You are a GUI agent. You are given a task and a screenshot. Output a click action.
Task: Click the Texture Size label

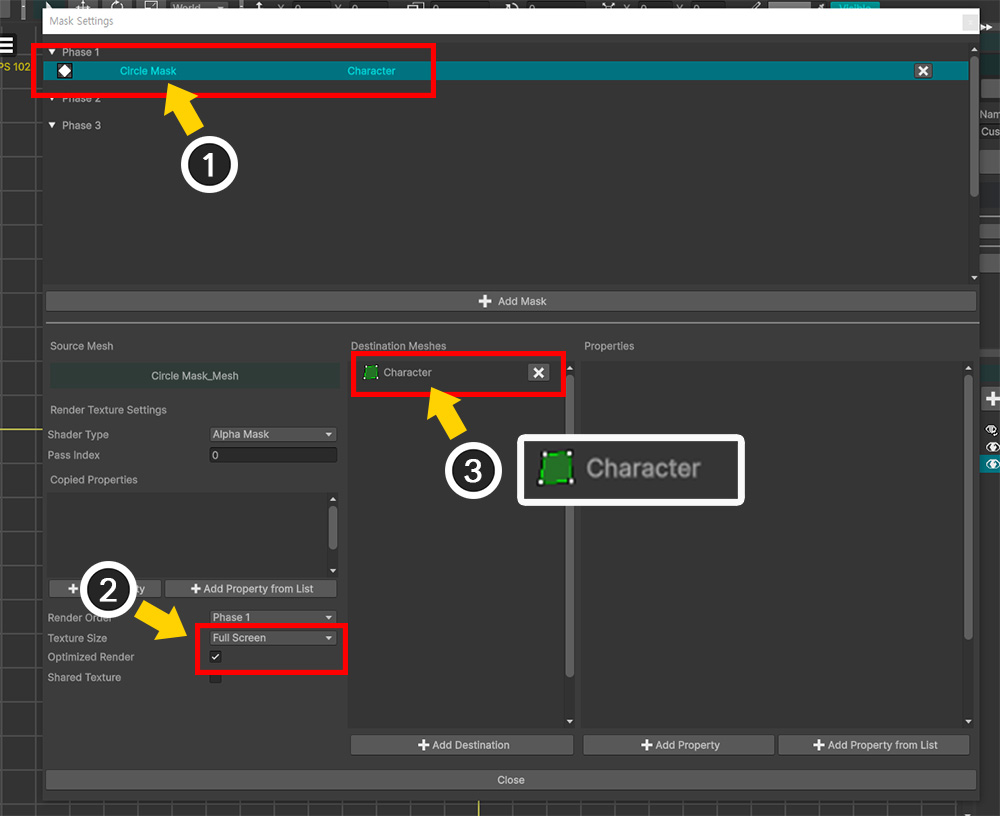click(77, 638)
